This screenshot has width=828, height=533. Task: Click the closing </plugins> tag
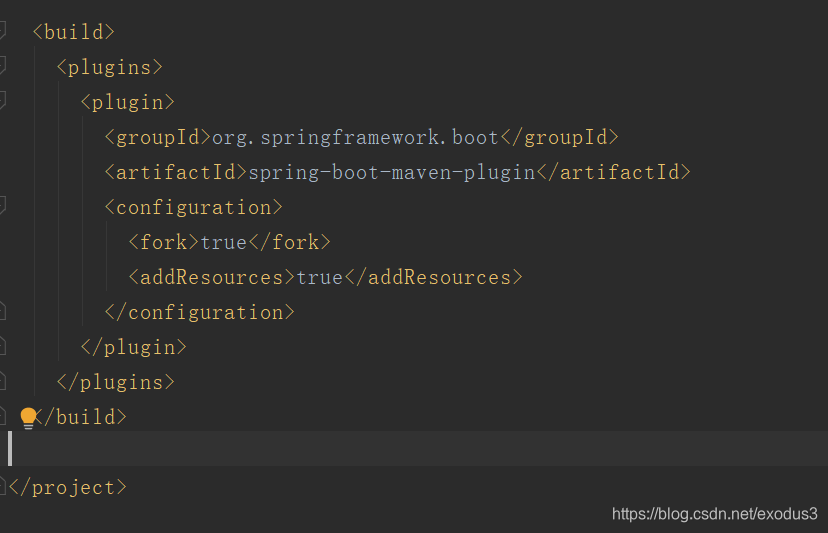(116, 382)
